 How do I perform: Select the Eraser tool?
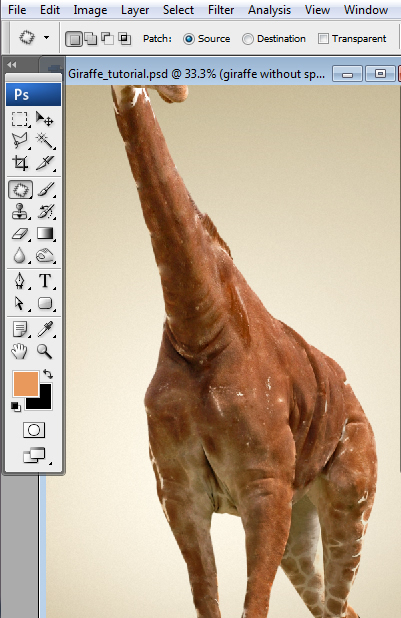pos(20,234)
